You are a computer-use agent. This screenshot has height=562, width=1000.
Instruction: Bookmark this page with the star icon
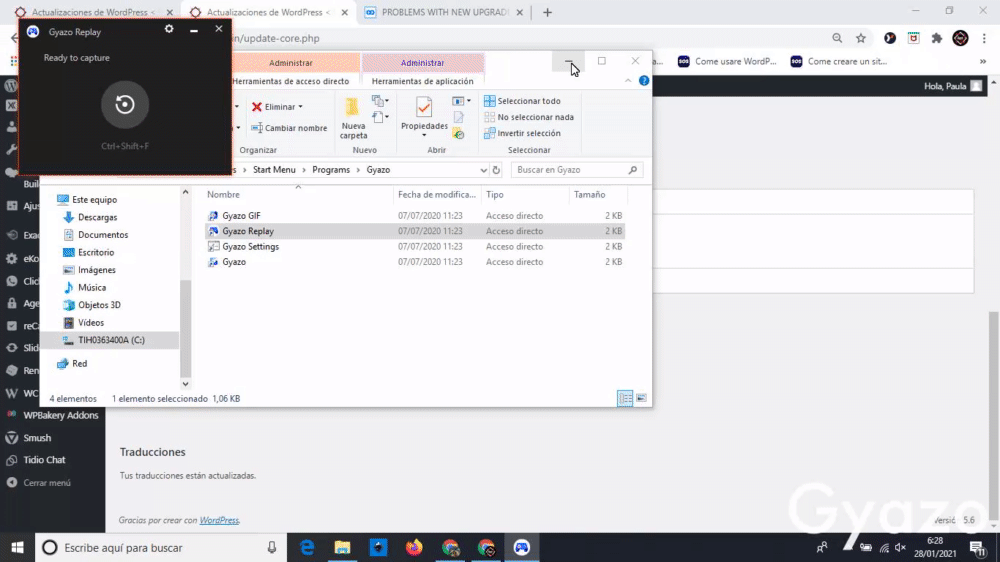click(x=861, y=38)
